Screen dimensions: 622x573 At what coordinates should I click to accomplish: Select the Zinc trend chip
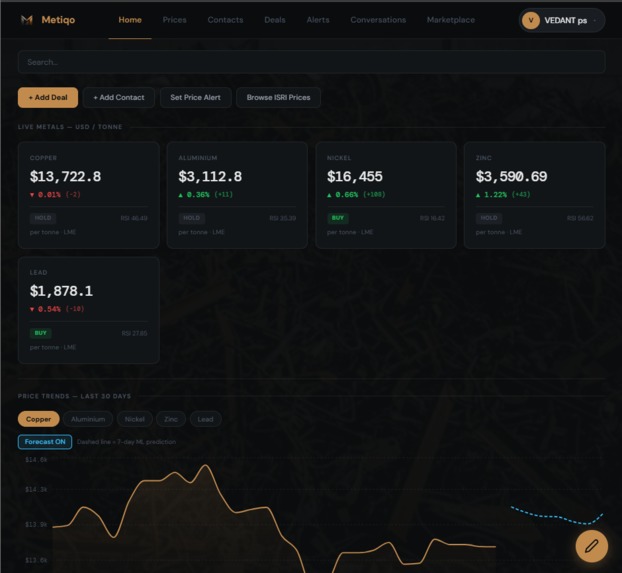click(x=171, y=419)
